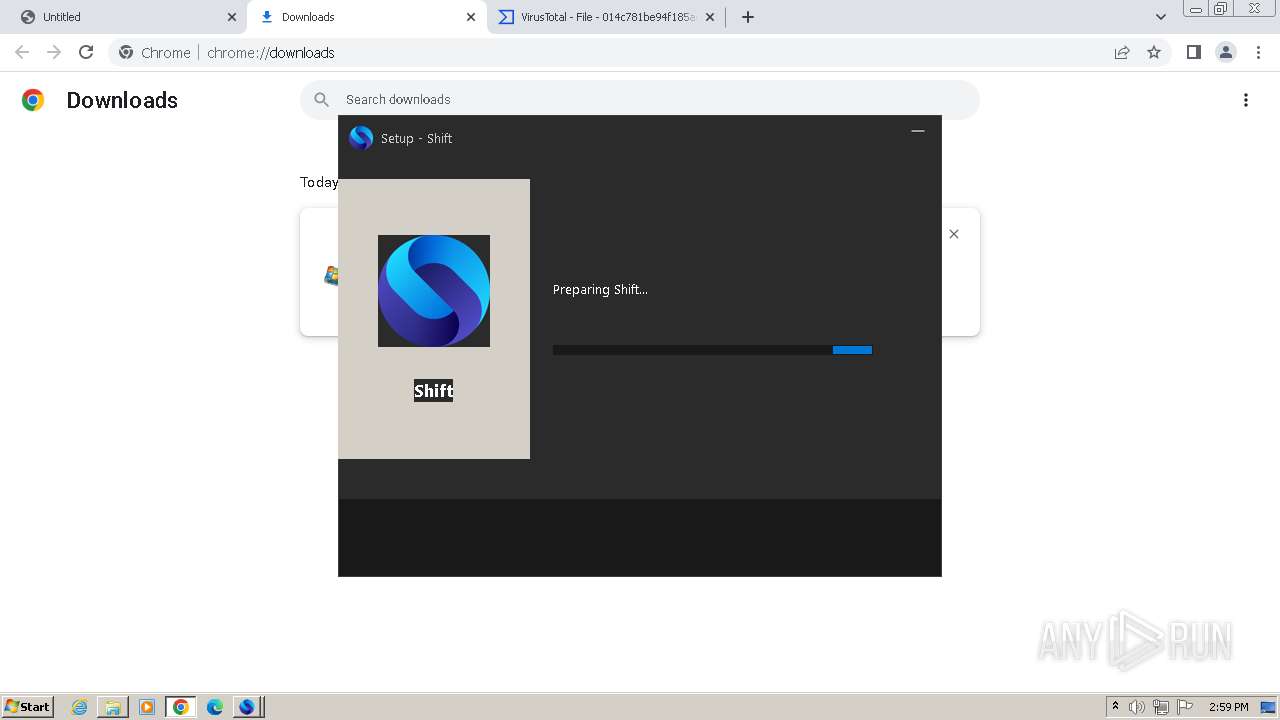This screenshot has width=1280, height=720.
Task: Show hidden system tray icons
Action: click(x=1115, y=707)
